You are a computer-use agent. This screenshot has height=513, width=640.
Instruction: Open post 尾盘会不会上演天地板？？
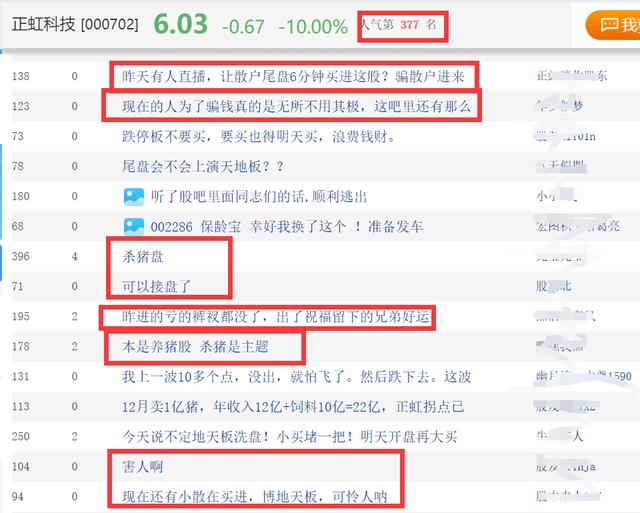(x=202, y=167)
